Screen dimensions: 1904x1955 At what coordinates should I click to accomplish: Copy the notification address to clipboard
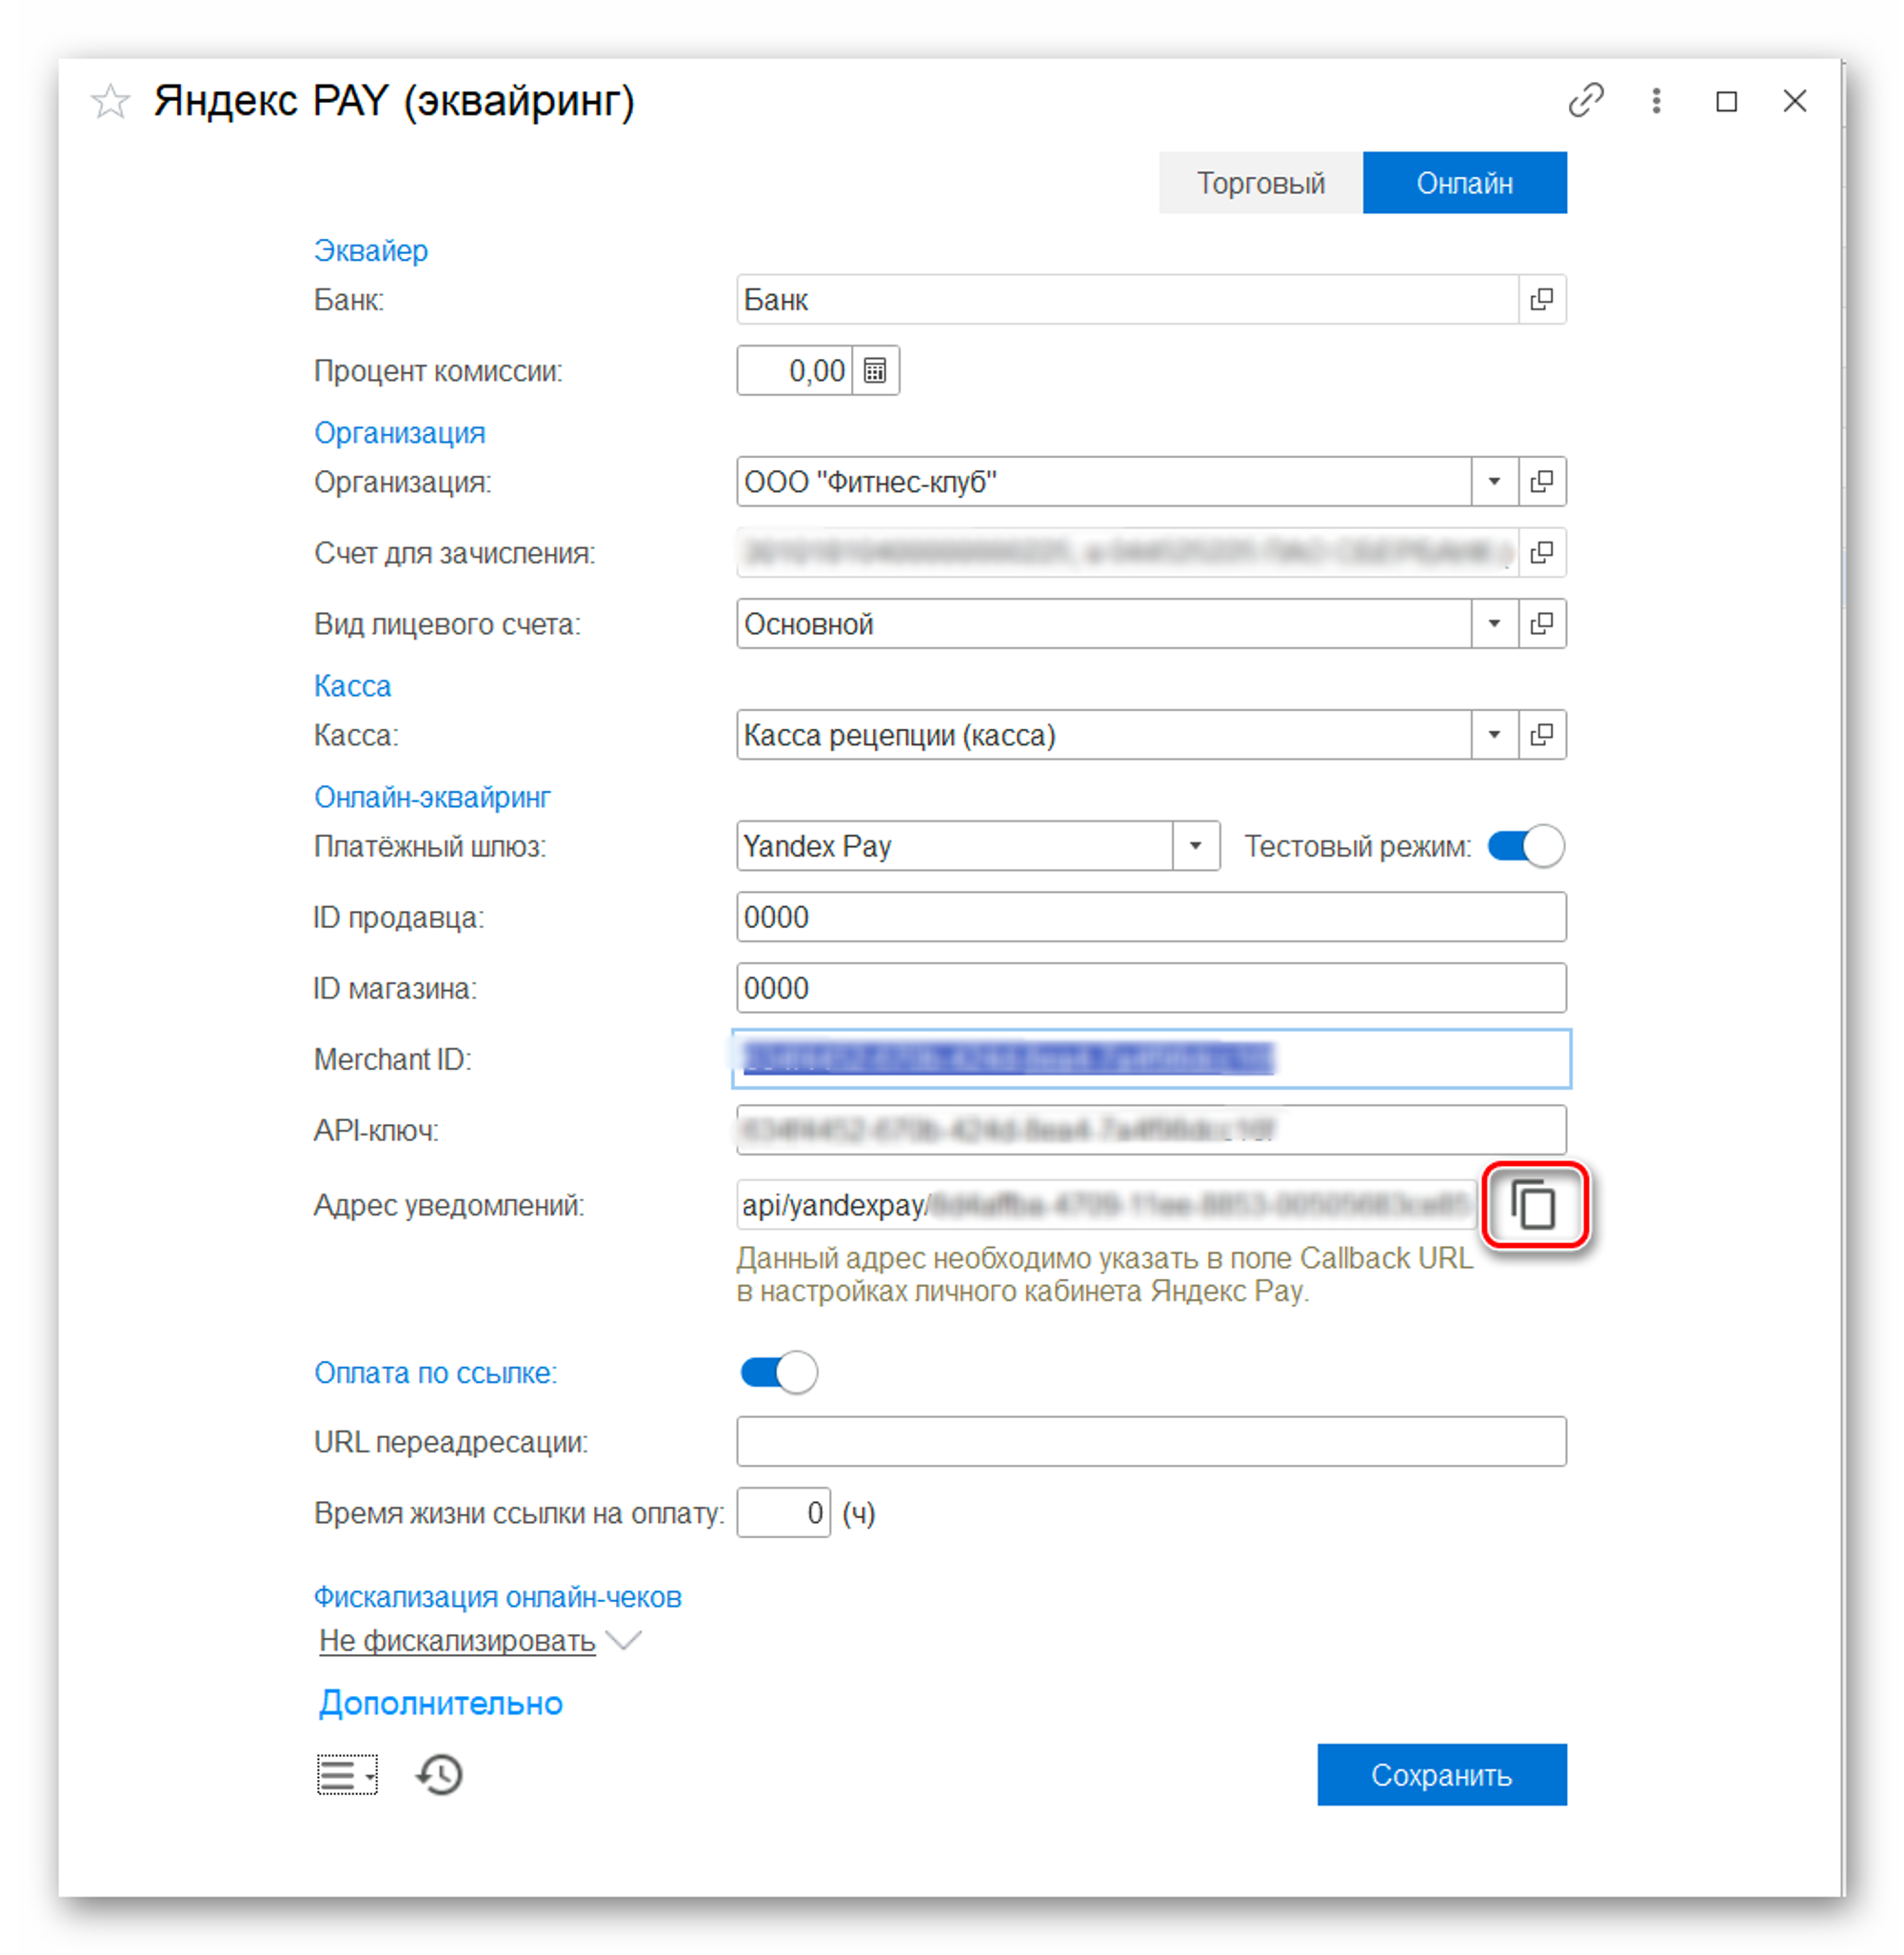coord(1533,1204)
